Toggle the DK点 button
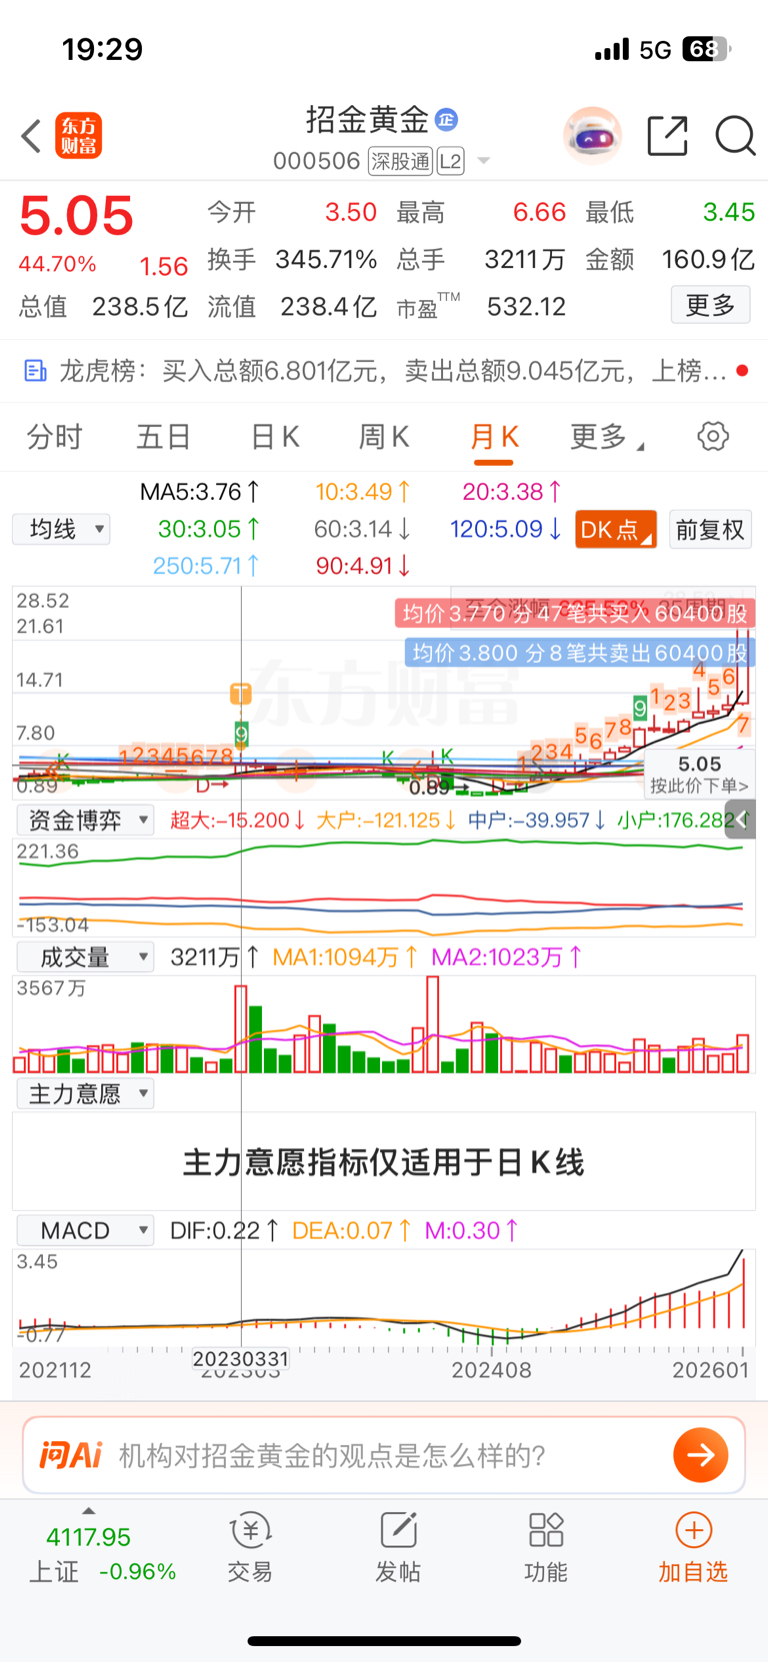This screenshot has width=768, height=1663. click(x=616, y=529)
